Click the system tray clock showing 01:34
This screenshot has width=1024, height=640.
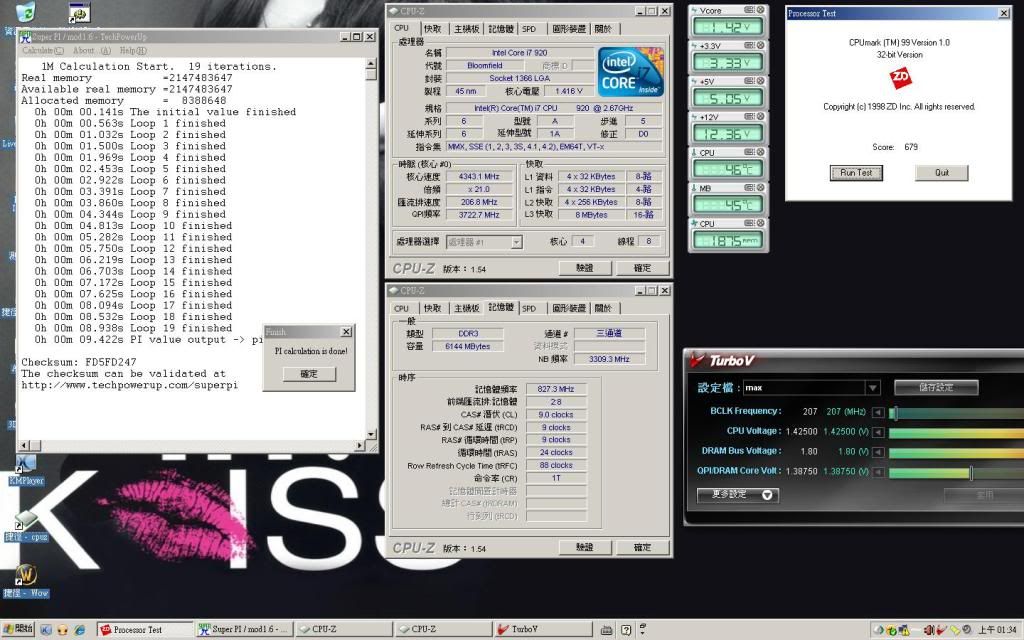tap(997, 630)
